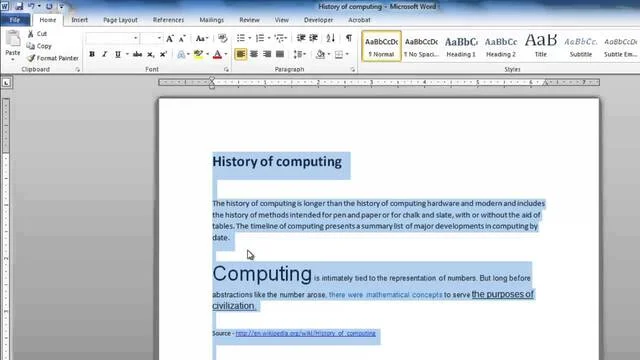Open the View tab
The image size is (640, 360).
click(x=282, y=20)
